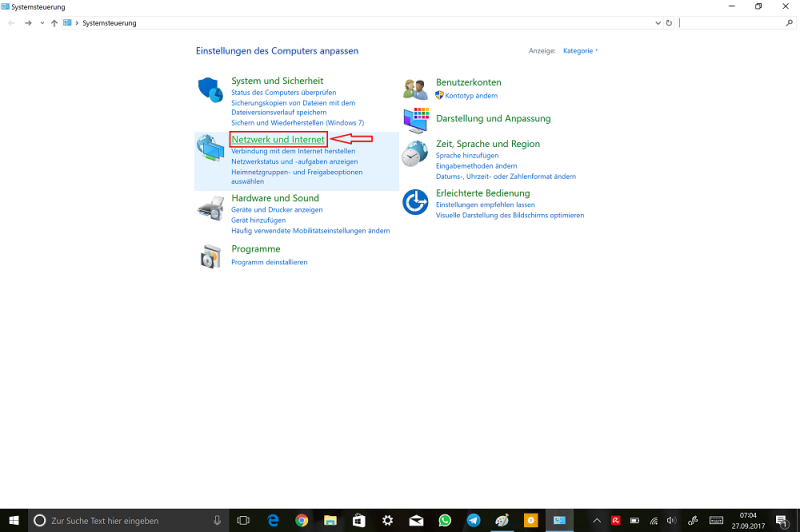Click Häufig verwendete Mobilitätseinstellungen ändern
800x532 pixels.
310,231
